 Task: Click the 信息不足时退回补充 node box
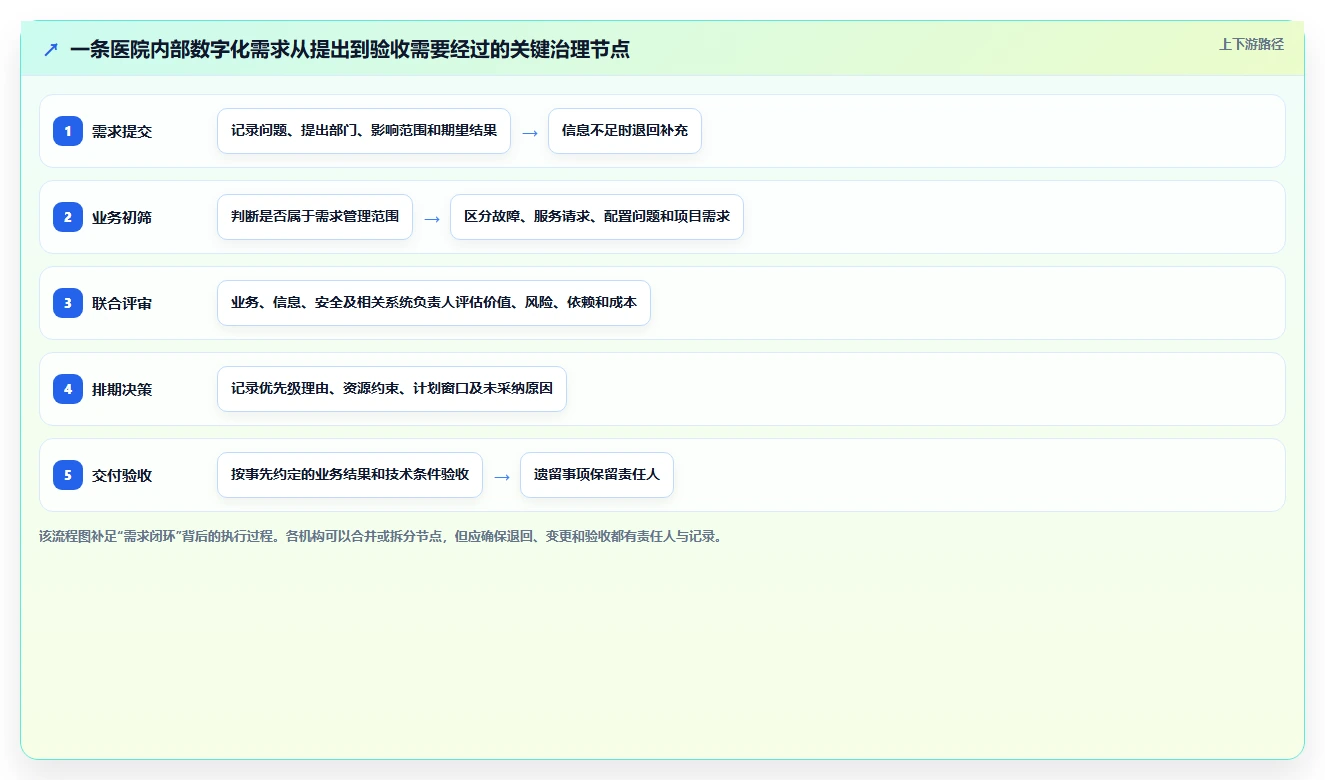(625, 131)
